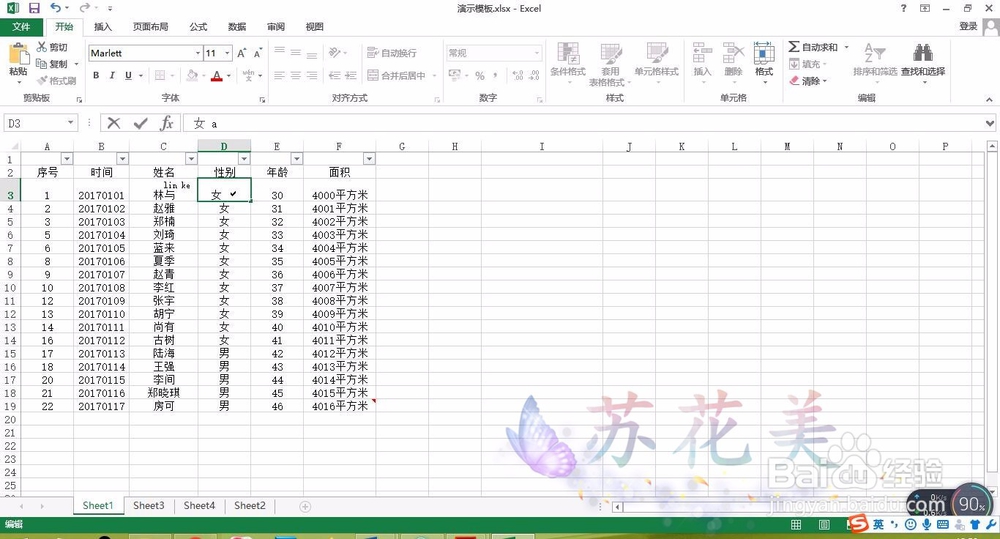This screenshot has width=1000, height=539.
Task: Open Find and Select (查找和选择)
Action: [x=923, y=63]
